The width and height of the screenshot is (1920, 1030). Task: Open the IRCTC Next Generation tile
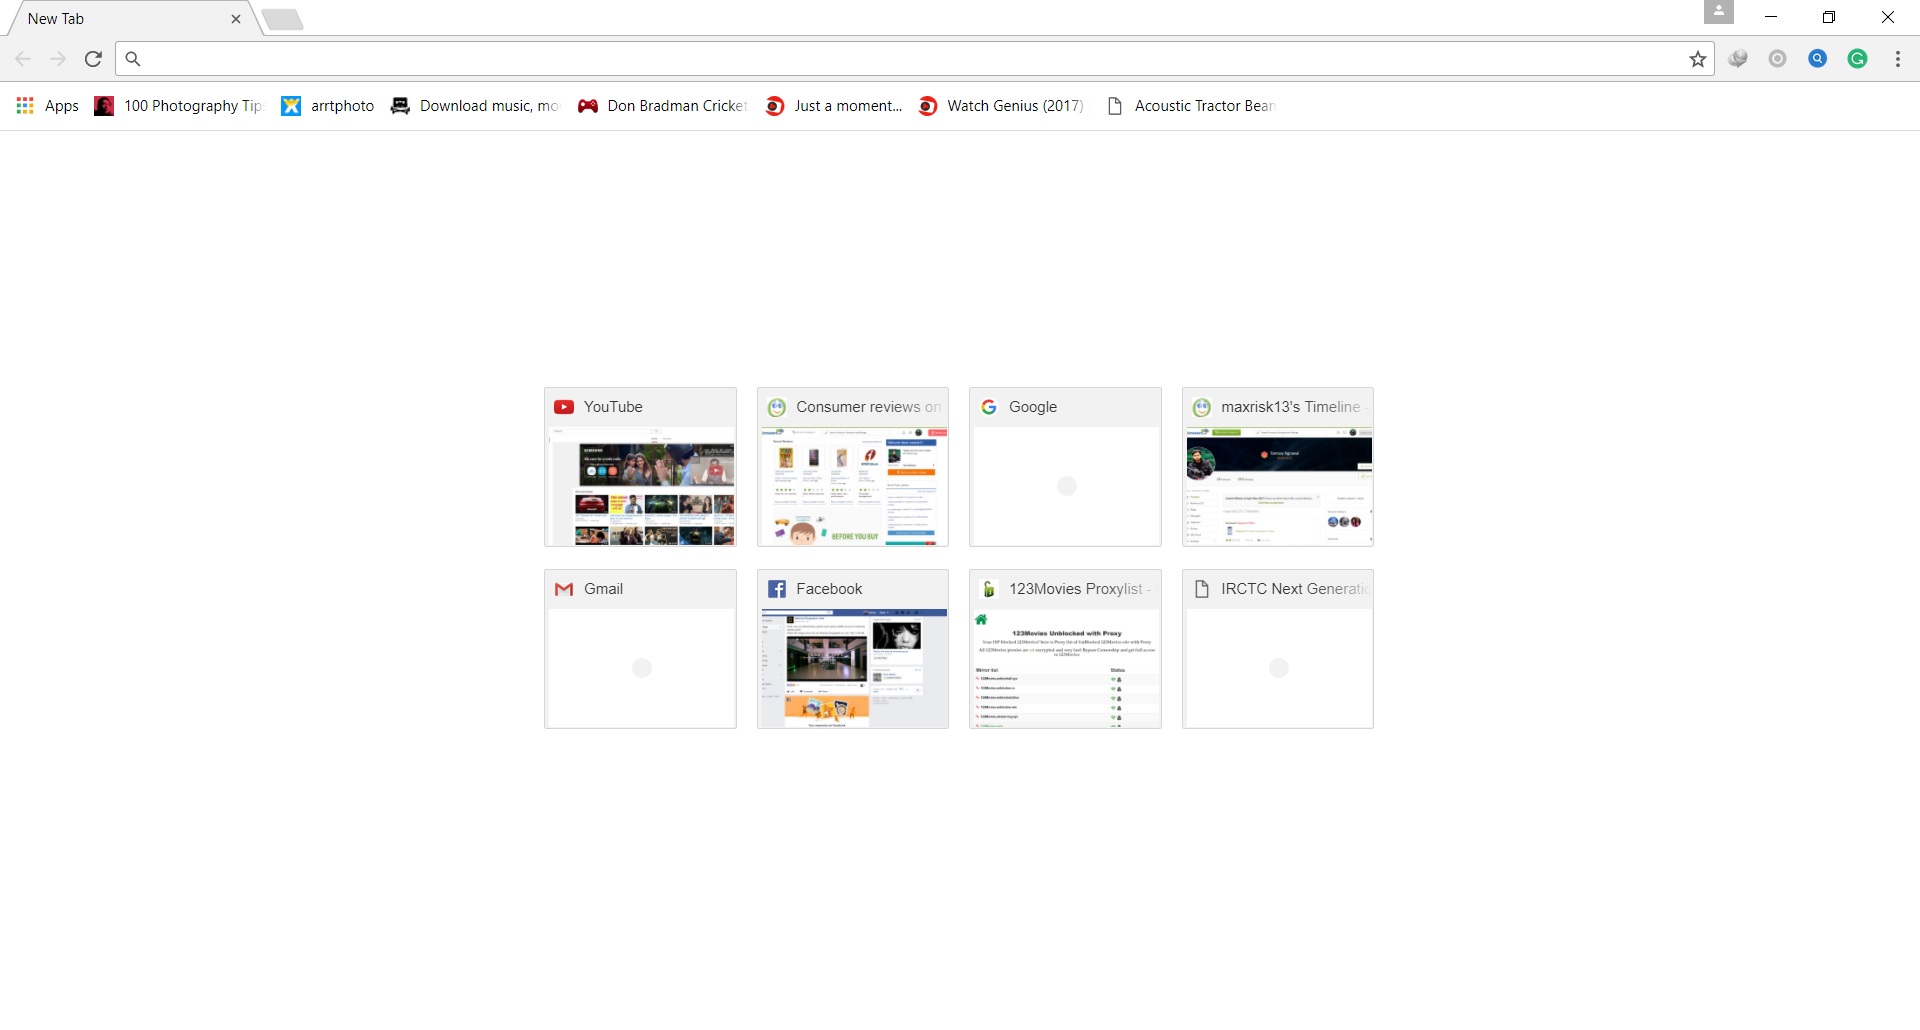1278,649
